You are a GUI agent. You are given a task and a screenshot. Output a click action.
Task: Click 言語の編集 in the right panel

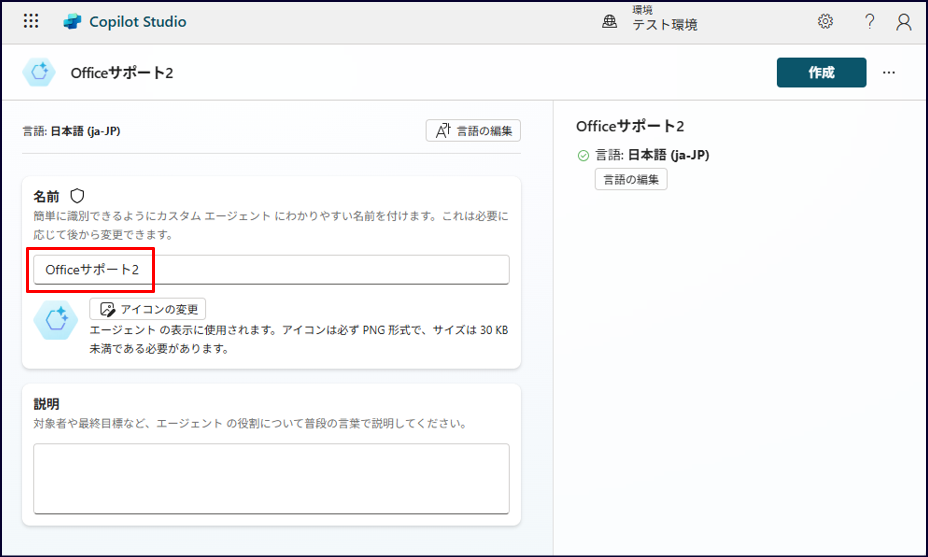pos(631,179)
